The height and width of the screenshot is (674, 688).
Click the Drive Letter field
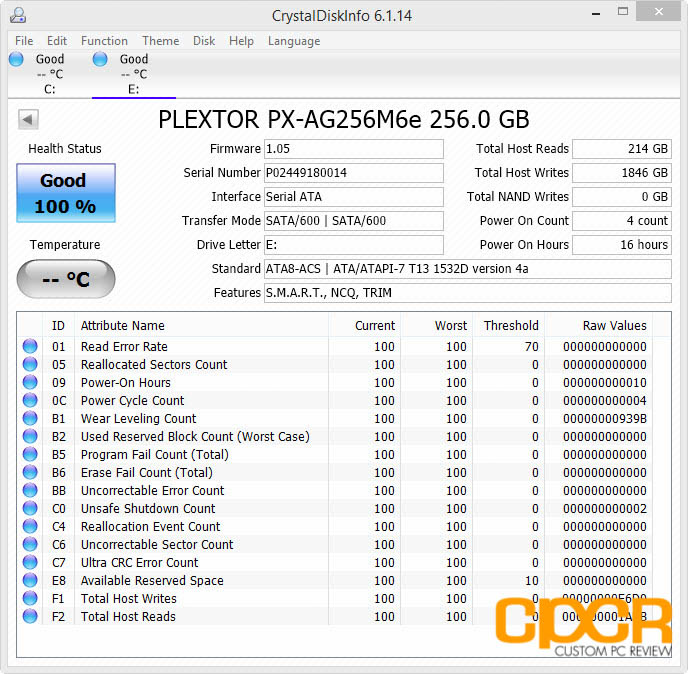click(354, 245)
